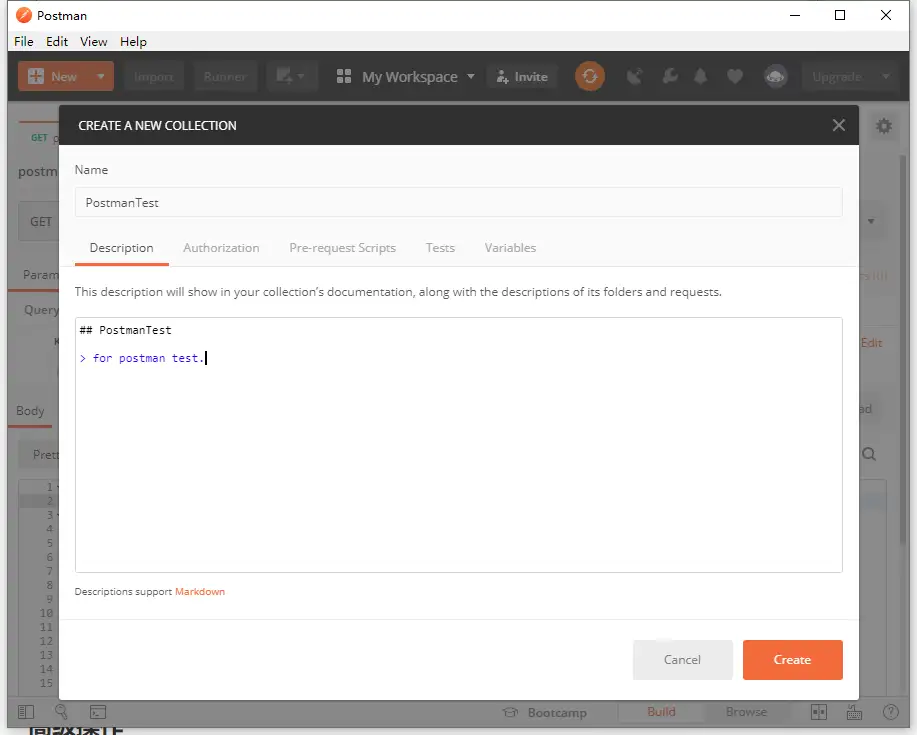Open the Variables tab
This screenshot has height=735, width=917.
pyautogui.click(x=510, y=248)
